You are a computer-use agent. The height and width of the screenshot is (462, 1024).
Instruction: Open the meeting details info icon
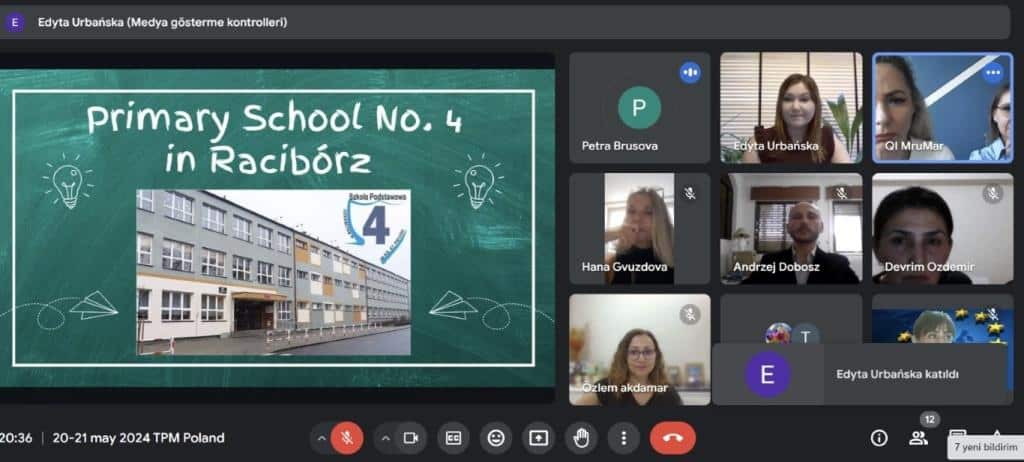pyautogui.click(x=879, y=438)
